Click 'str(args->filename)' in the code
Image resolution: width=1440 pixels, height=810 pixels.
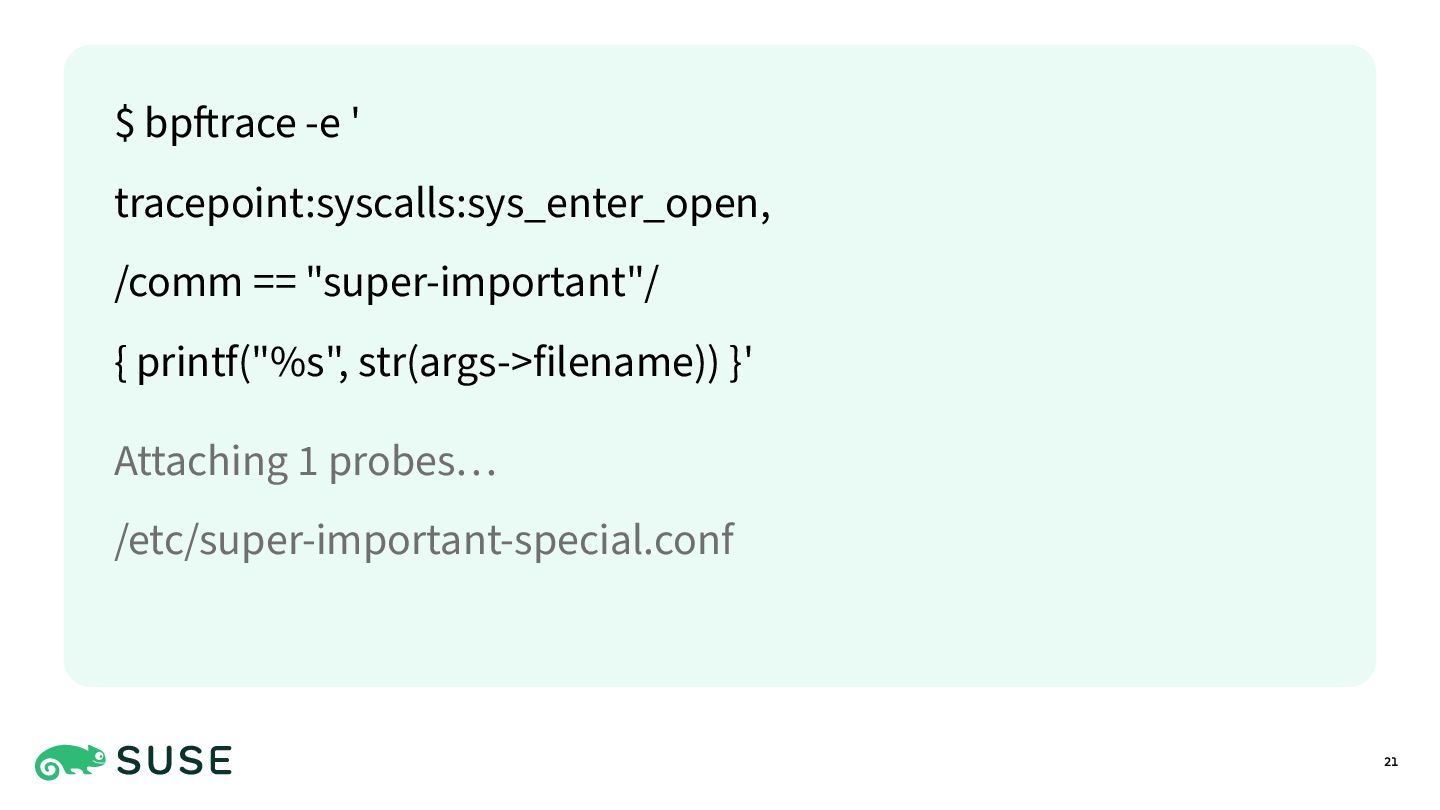coord(538,362)
